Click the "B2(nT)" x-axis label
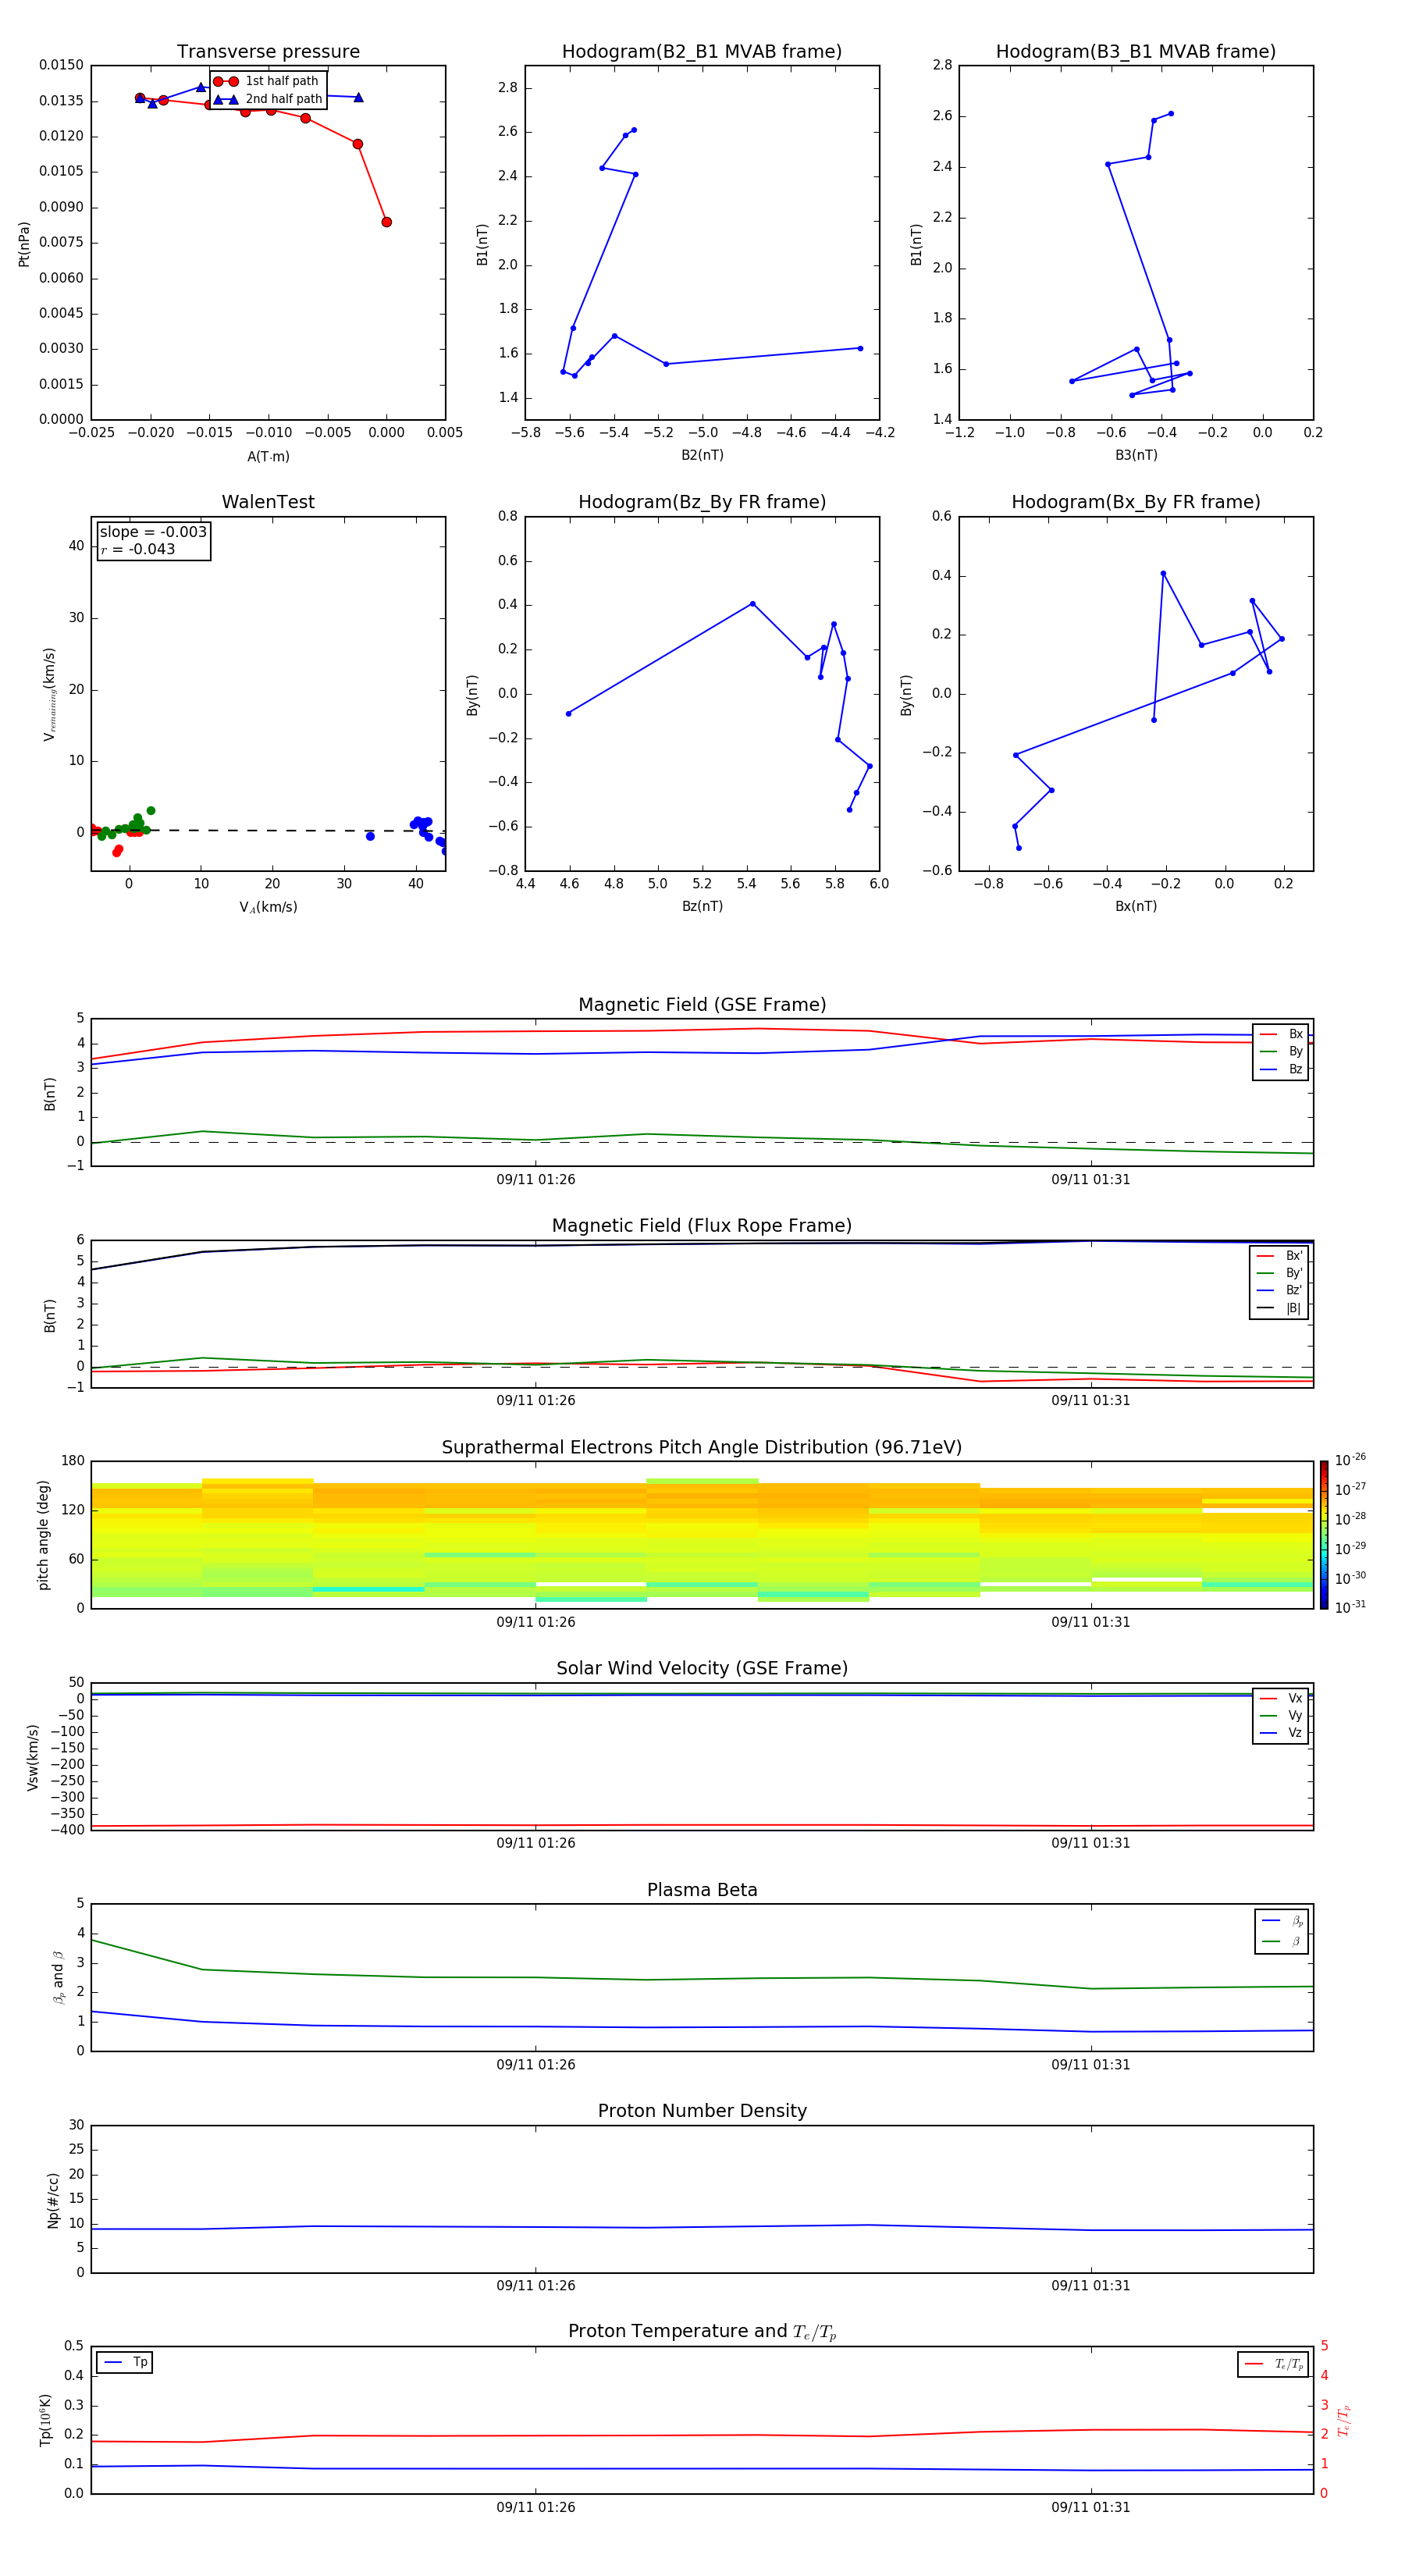The image size is (1405, 2576). pos(702,455)
